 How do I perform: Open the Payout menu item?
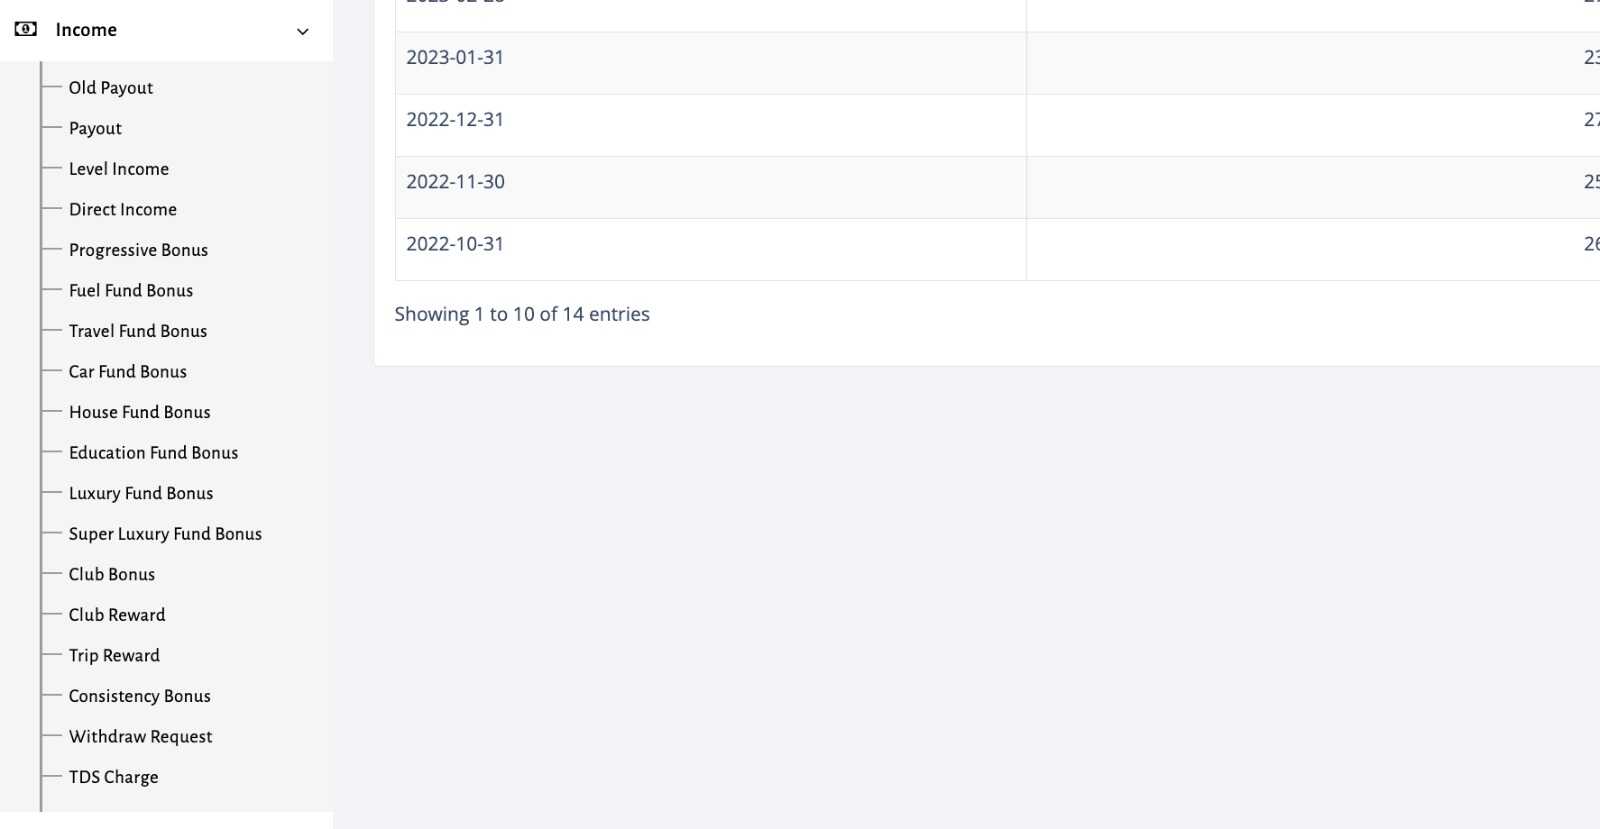tap(95, 129)
